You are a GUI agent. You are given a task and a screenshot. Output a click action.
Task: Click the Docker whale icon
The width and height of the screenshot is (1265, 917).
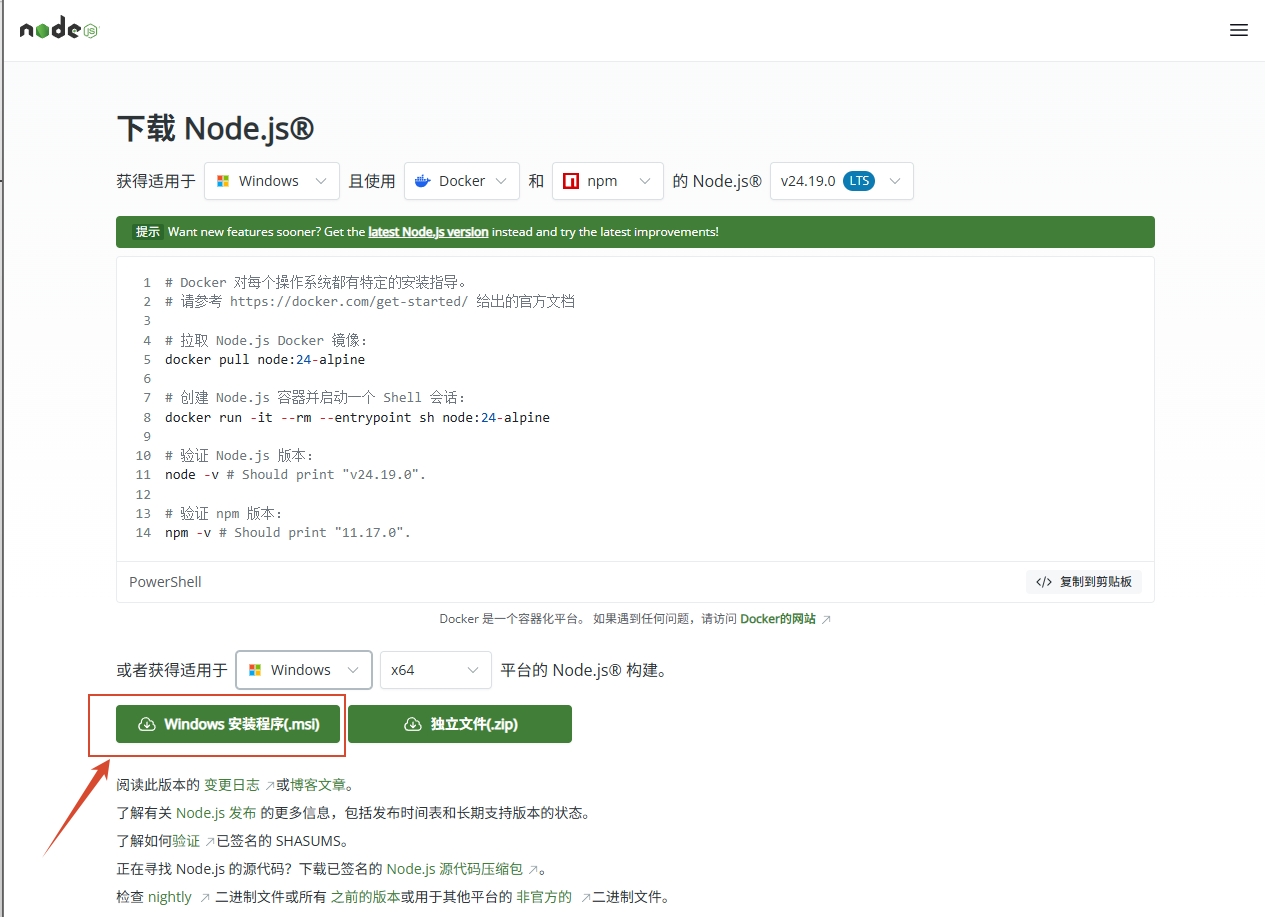pos(422,181)
